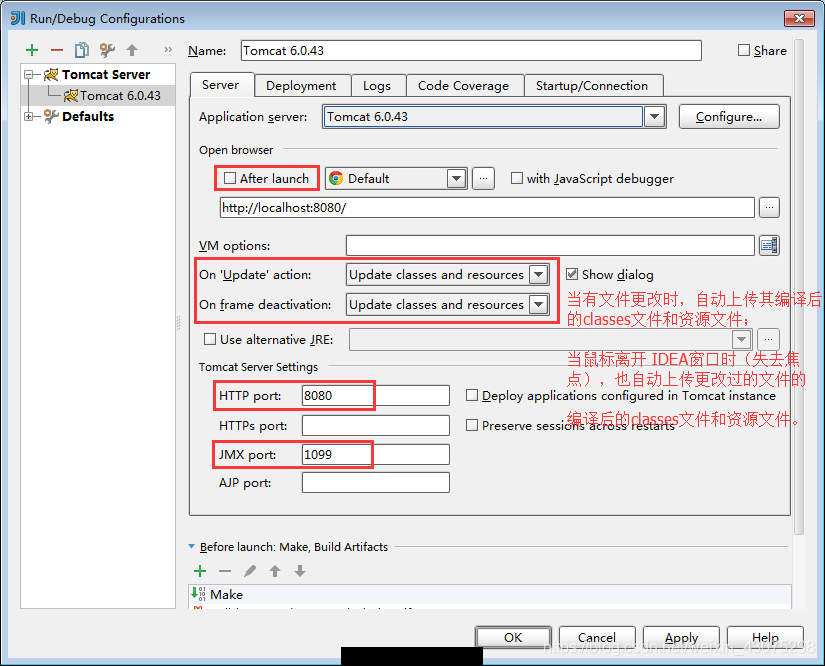The height and width of the screenshot is (666, 825).
Task: Move configuration up in left toolbar
Action: 132,51
